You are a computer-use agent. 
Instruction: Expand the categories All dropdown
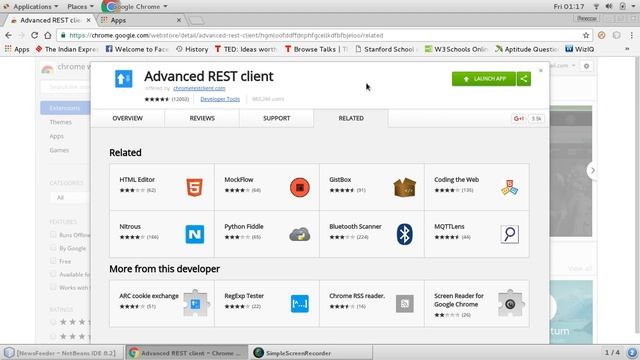coord(70,198)
